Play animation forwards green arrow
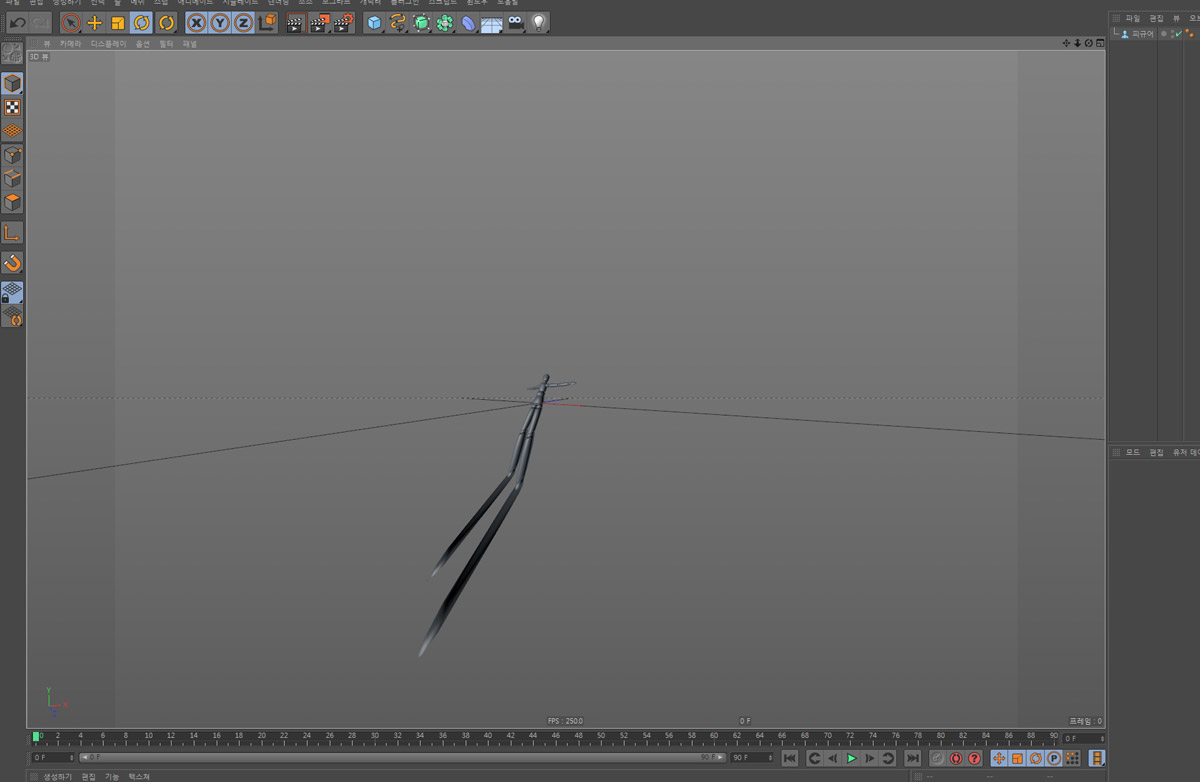This screenshot has height=782, width=1200. pos(851,759)
